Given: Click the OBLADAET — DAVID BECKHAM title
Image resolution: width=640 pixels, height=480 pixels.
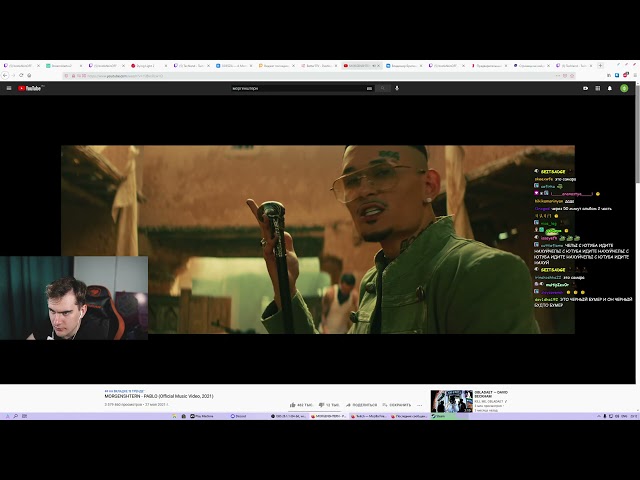Looking at the screenshot, I should (x=491, y=394).
